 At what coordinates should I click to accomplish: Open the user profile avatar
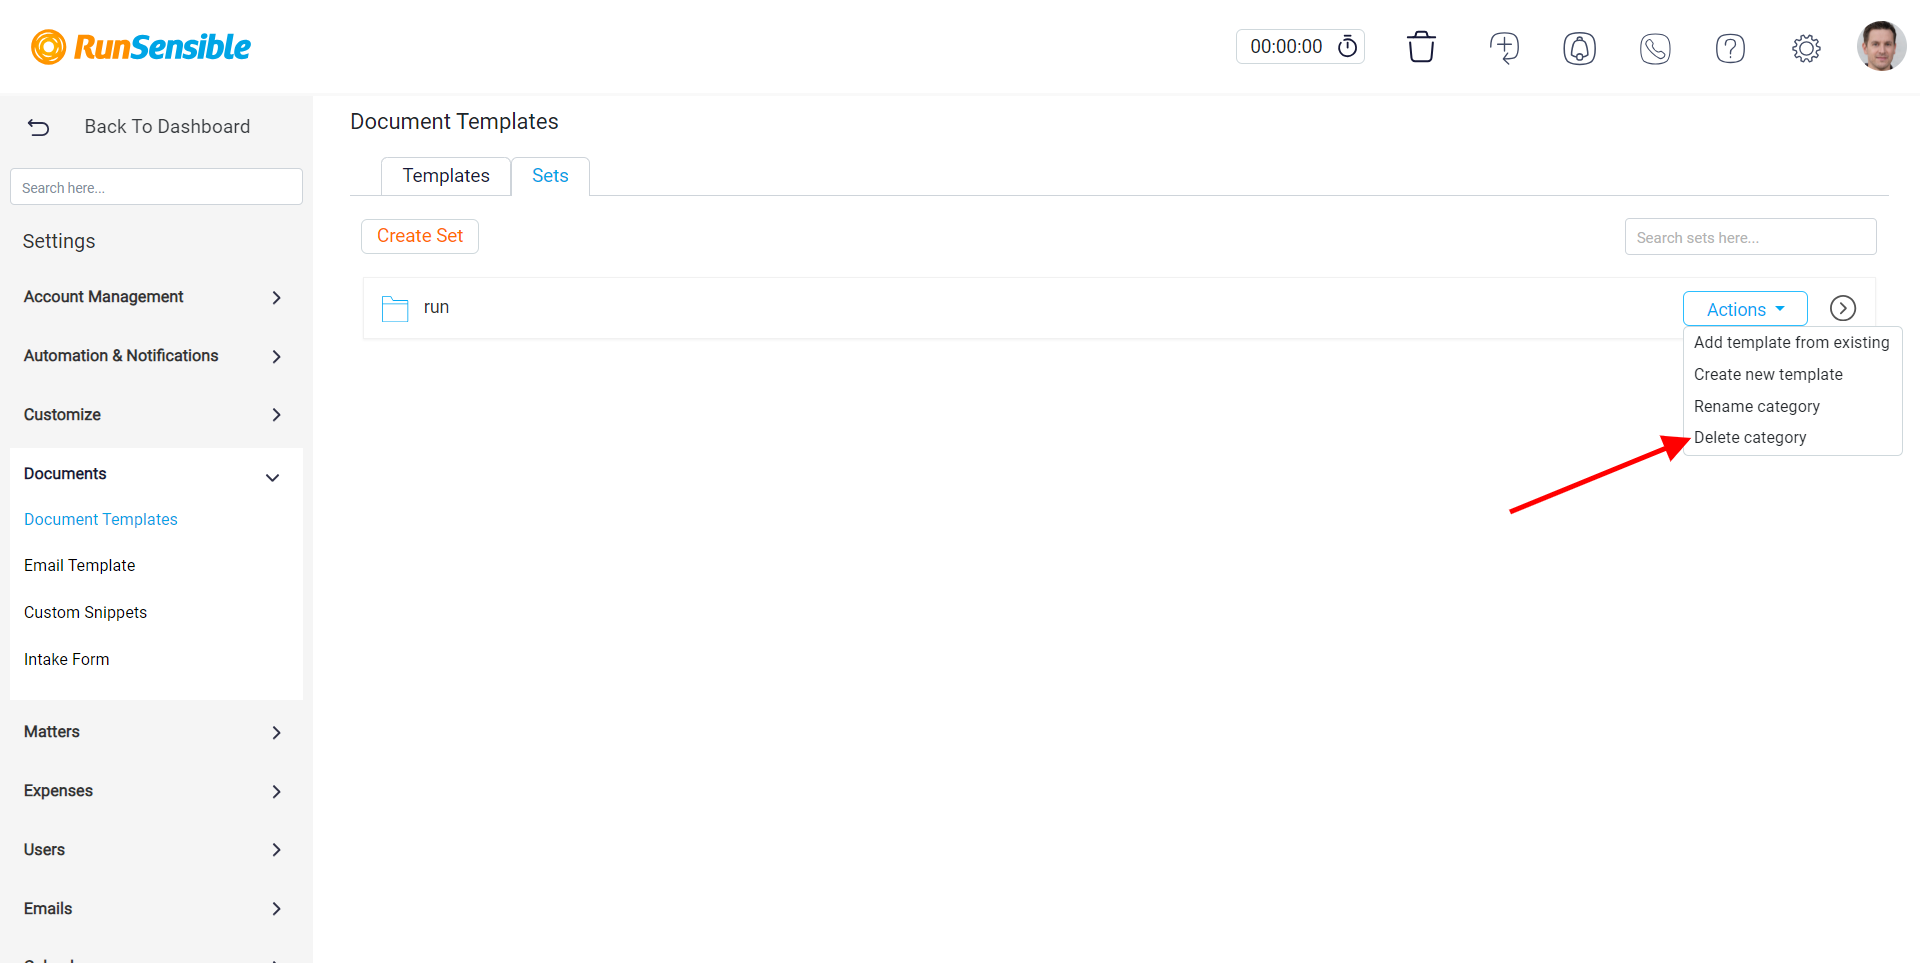pyautogui.click(x=1881, y=47)
